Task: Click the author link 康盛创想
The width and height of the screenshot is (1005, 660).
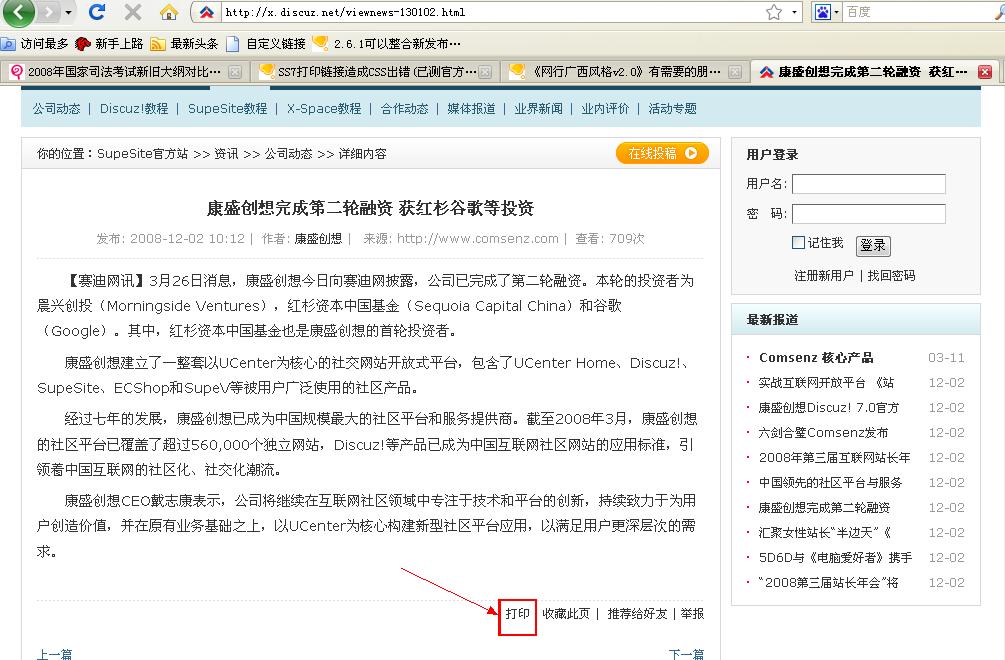Action: point(318,239)
